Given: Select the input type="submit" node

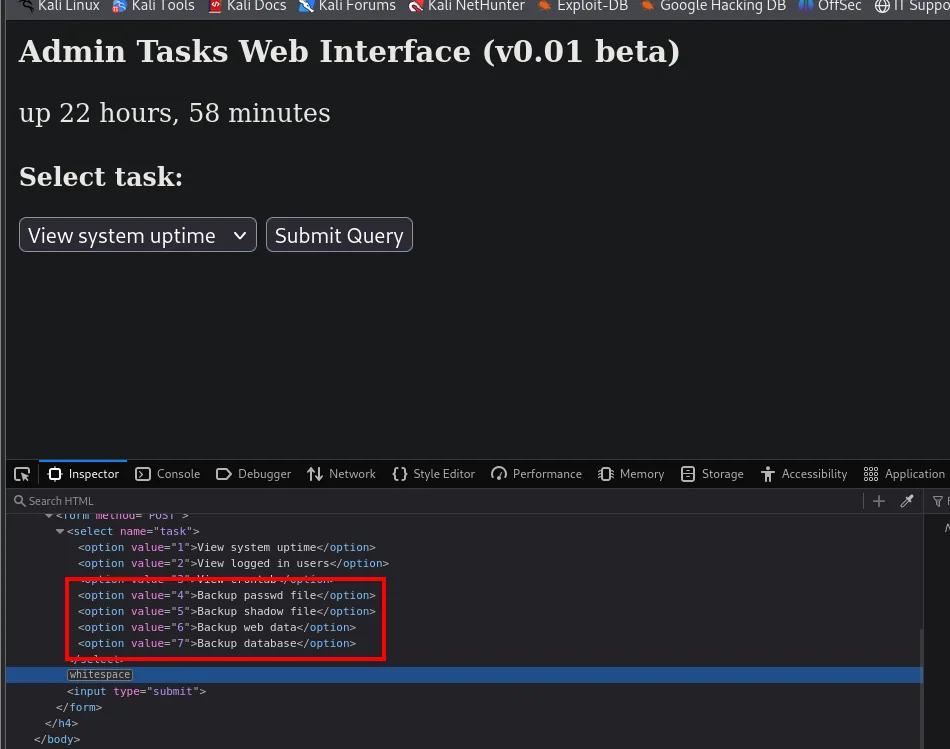Looking at the screenshot, I should pyautogui.click(x=136, y=691).
